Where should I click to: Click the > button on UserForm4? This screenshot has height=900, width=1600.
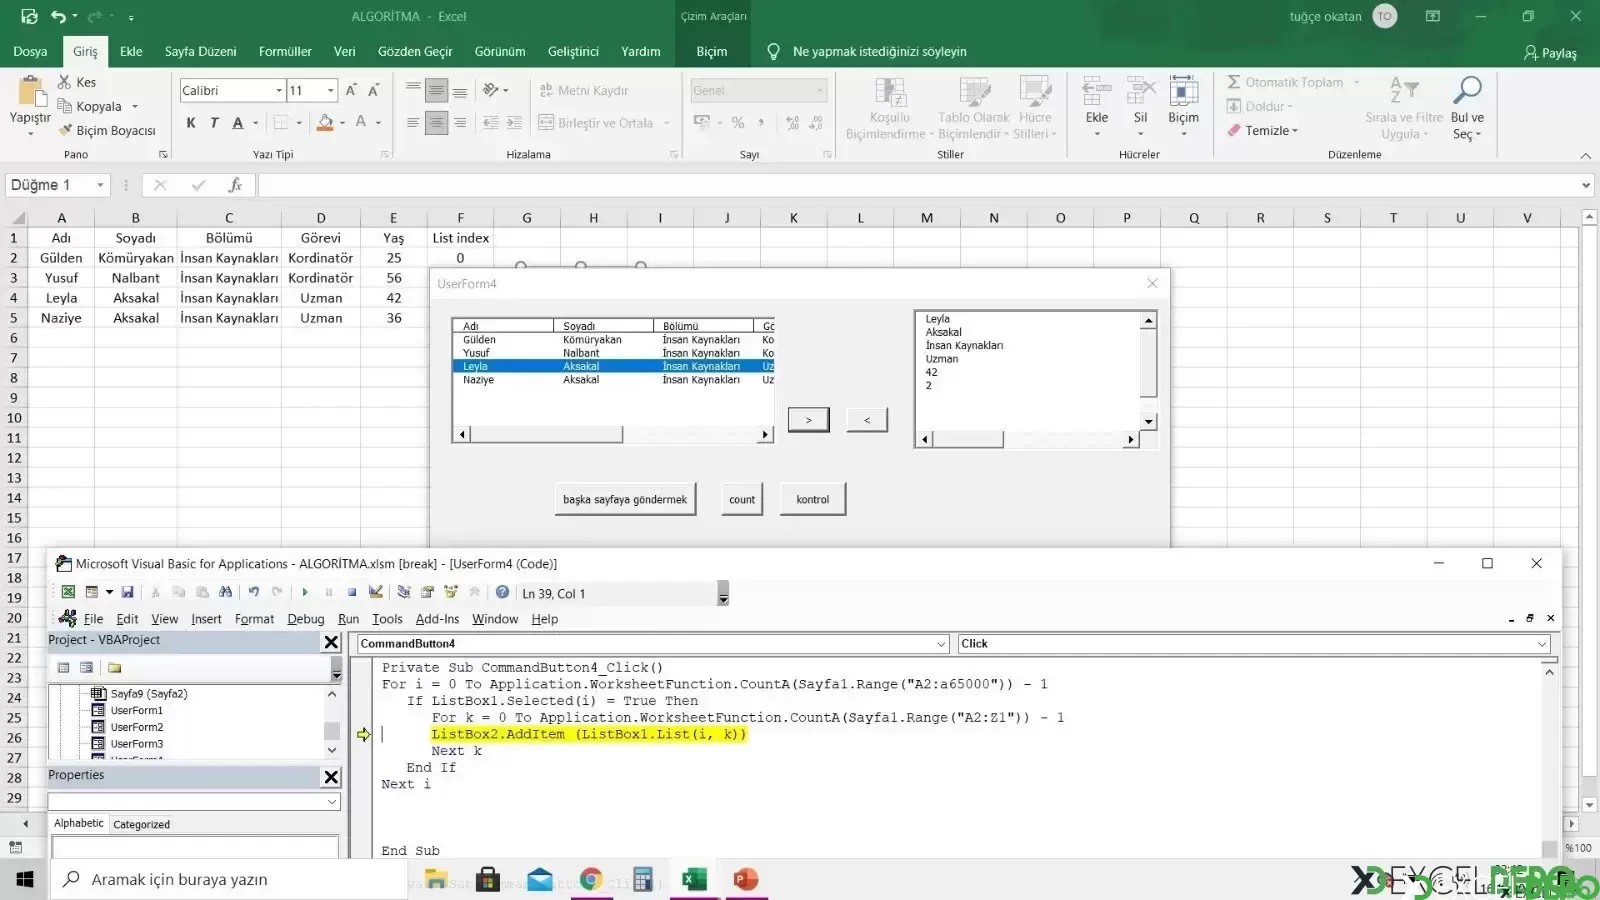click(x=808, y=420)
